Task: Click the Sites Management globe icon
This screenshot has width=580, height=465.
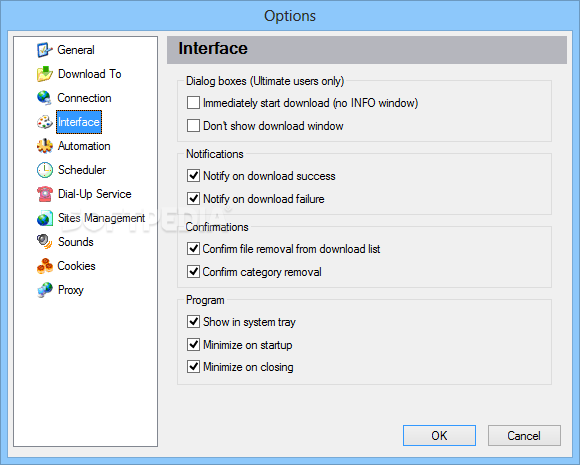Action: point(45,218)
